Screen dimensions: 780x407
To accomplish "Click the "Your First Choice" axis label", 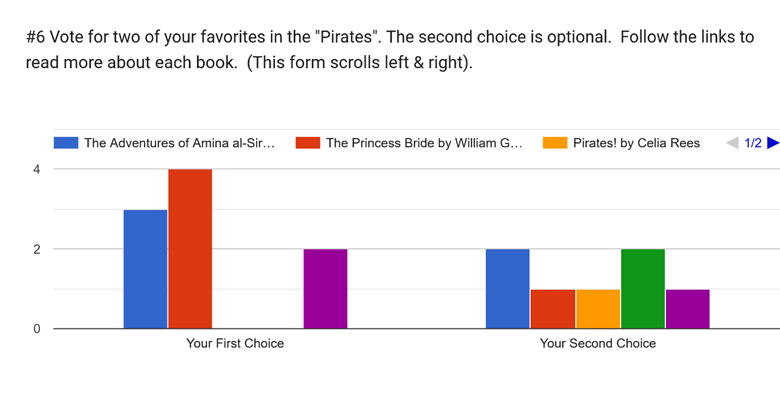I will click(x=235, y=343).
